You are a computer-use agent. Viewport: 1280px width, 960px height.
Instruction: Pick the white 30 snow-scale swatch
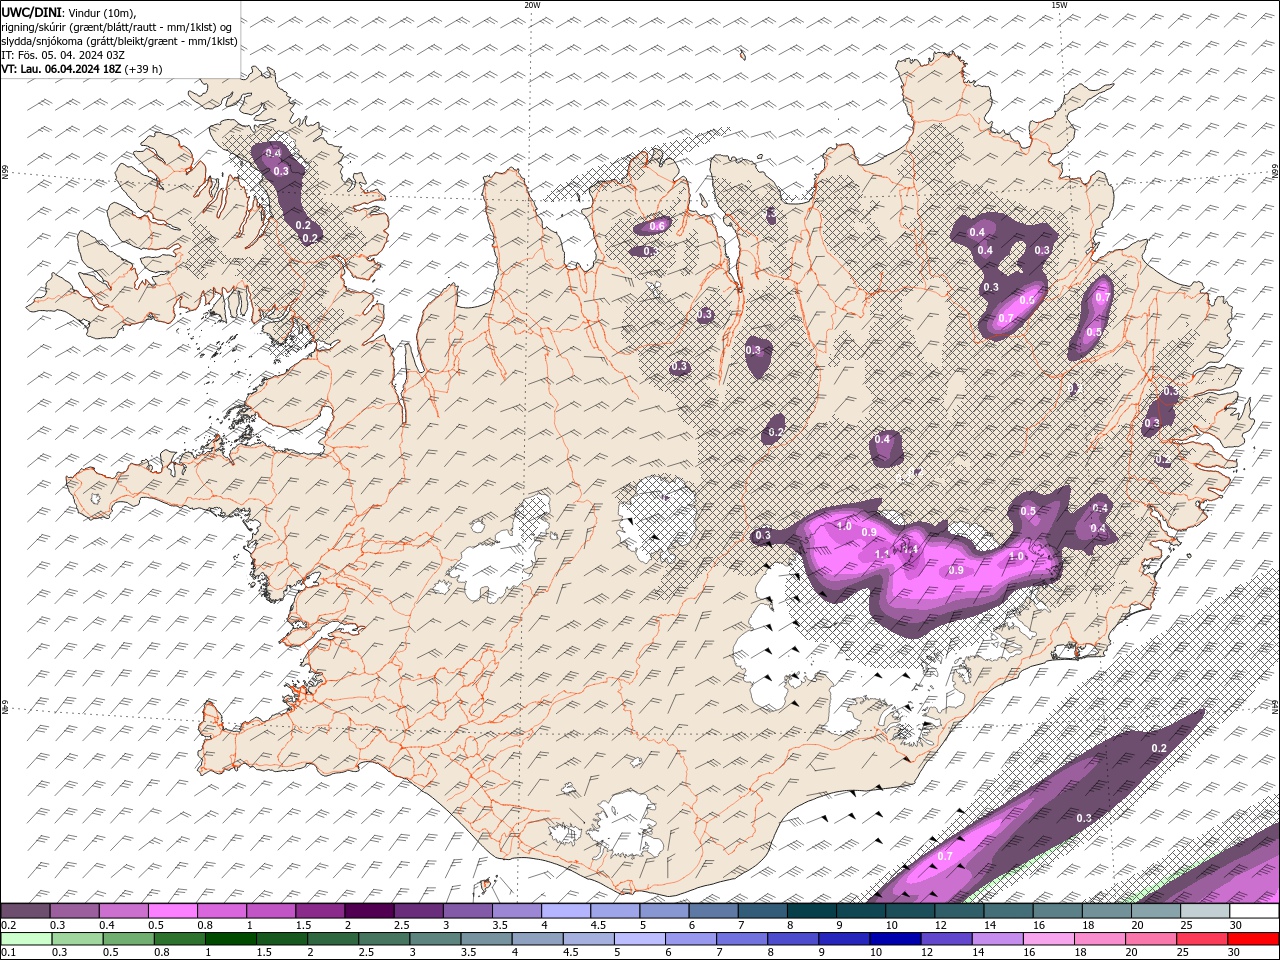pyautogui.click(x=1254, y=911)
